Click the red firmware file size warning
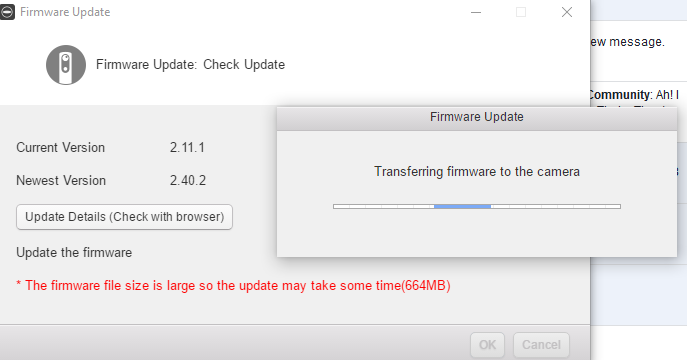Image resolution: width=687 pixels, height=360 pixels. (234, 286)
